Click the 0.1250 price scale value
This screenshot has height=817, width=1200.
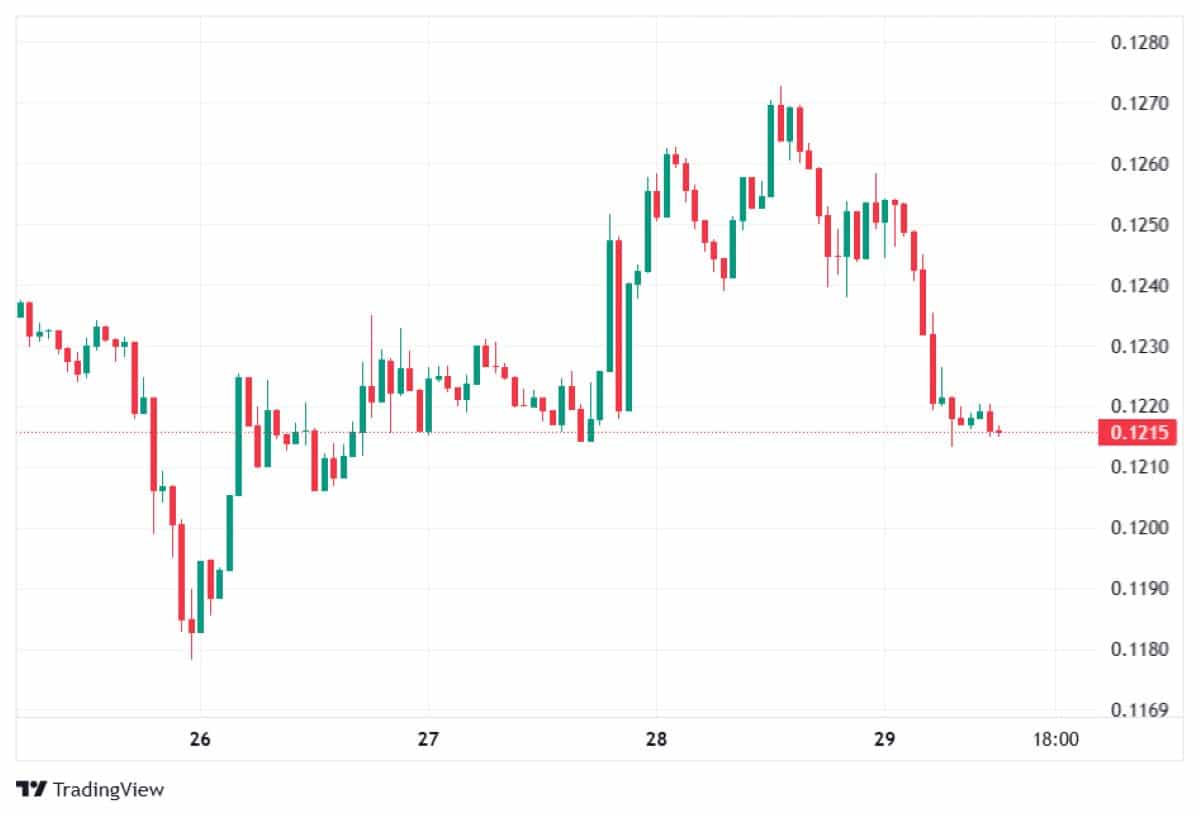[1139, 225]
